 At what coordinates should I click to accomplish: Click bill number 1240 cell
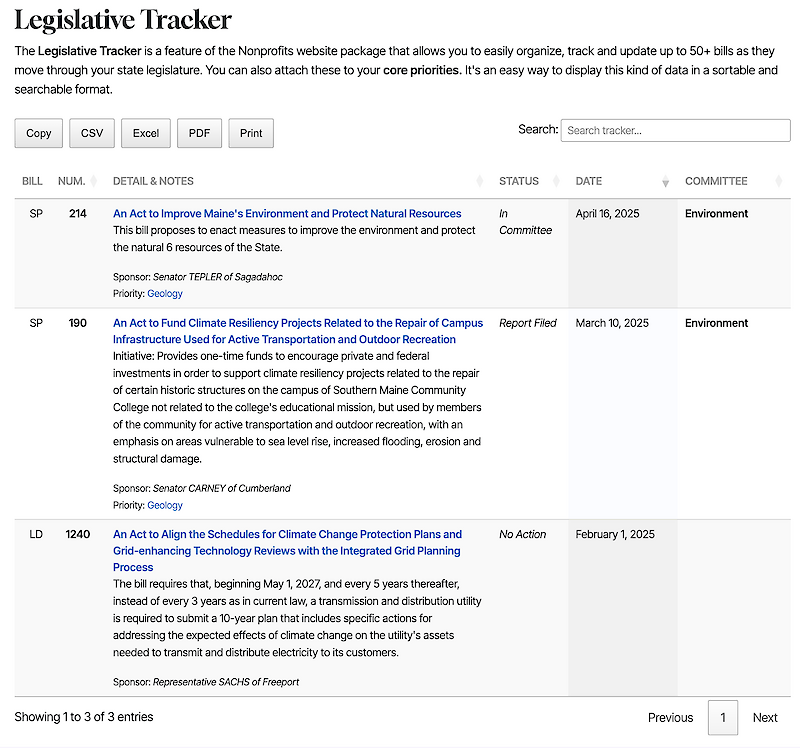pos(78,534)
